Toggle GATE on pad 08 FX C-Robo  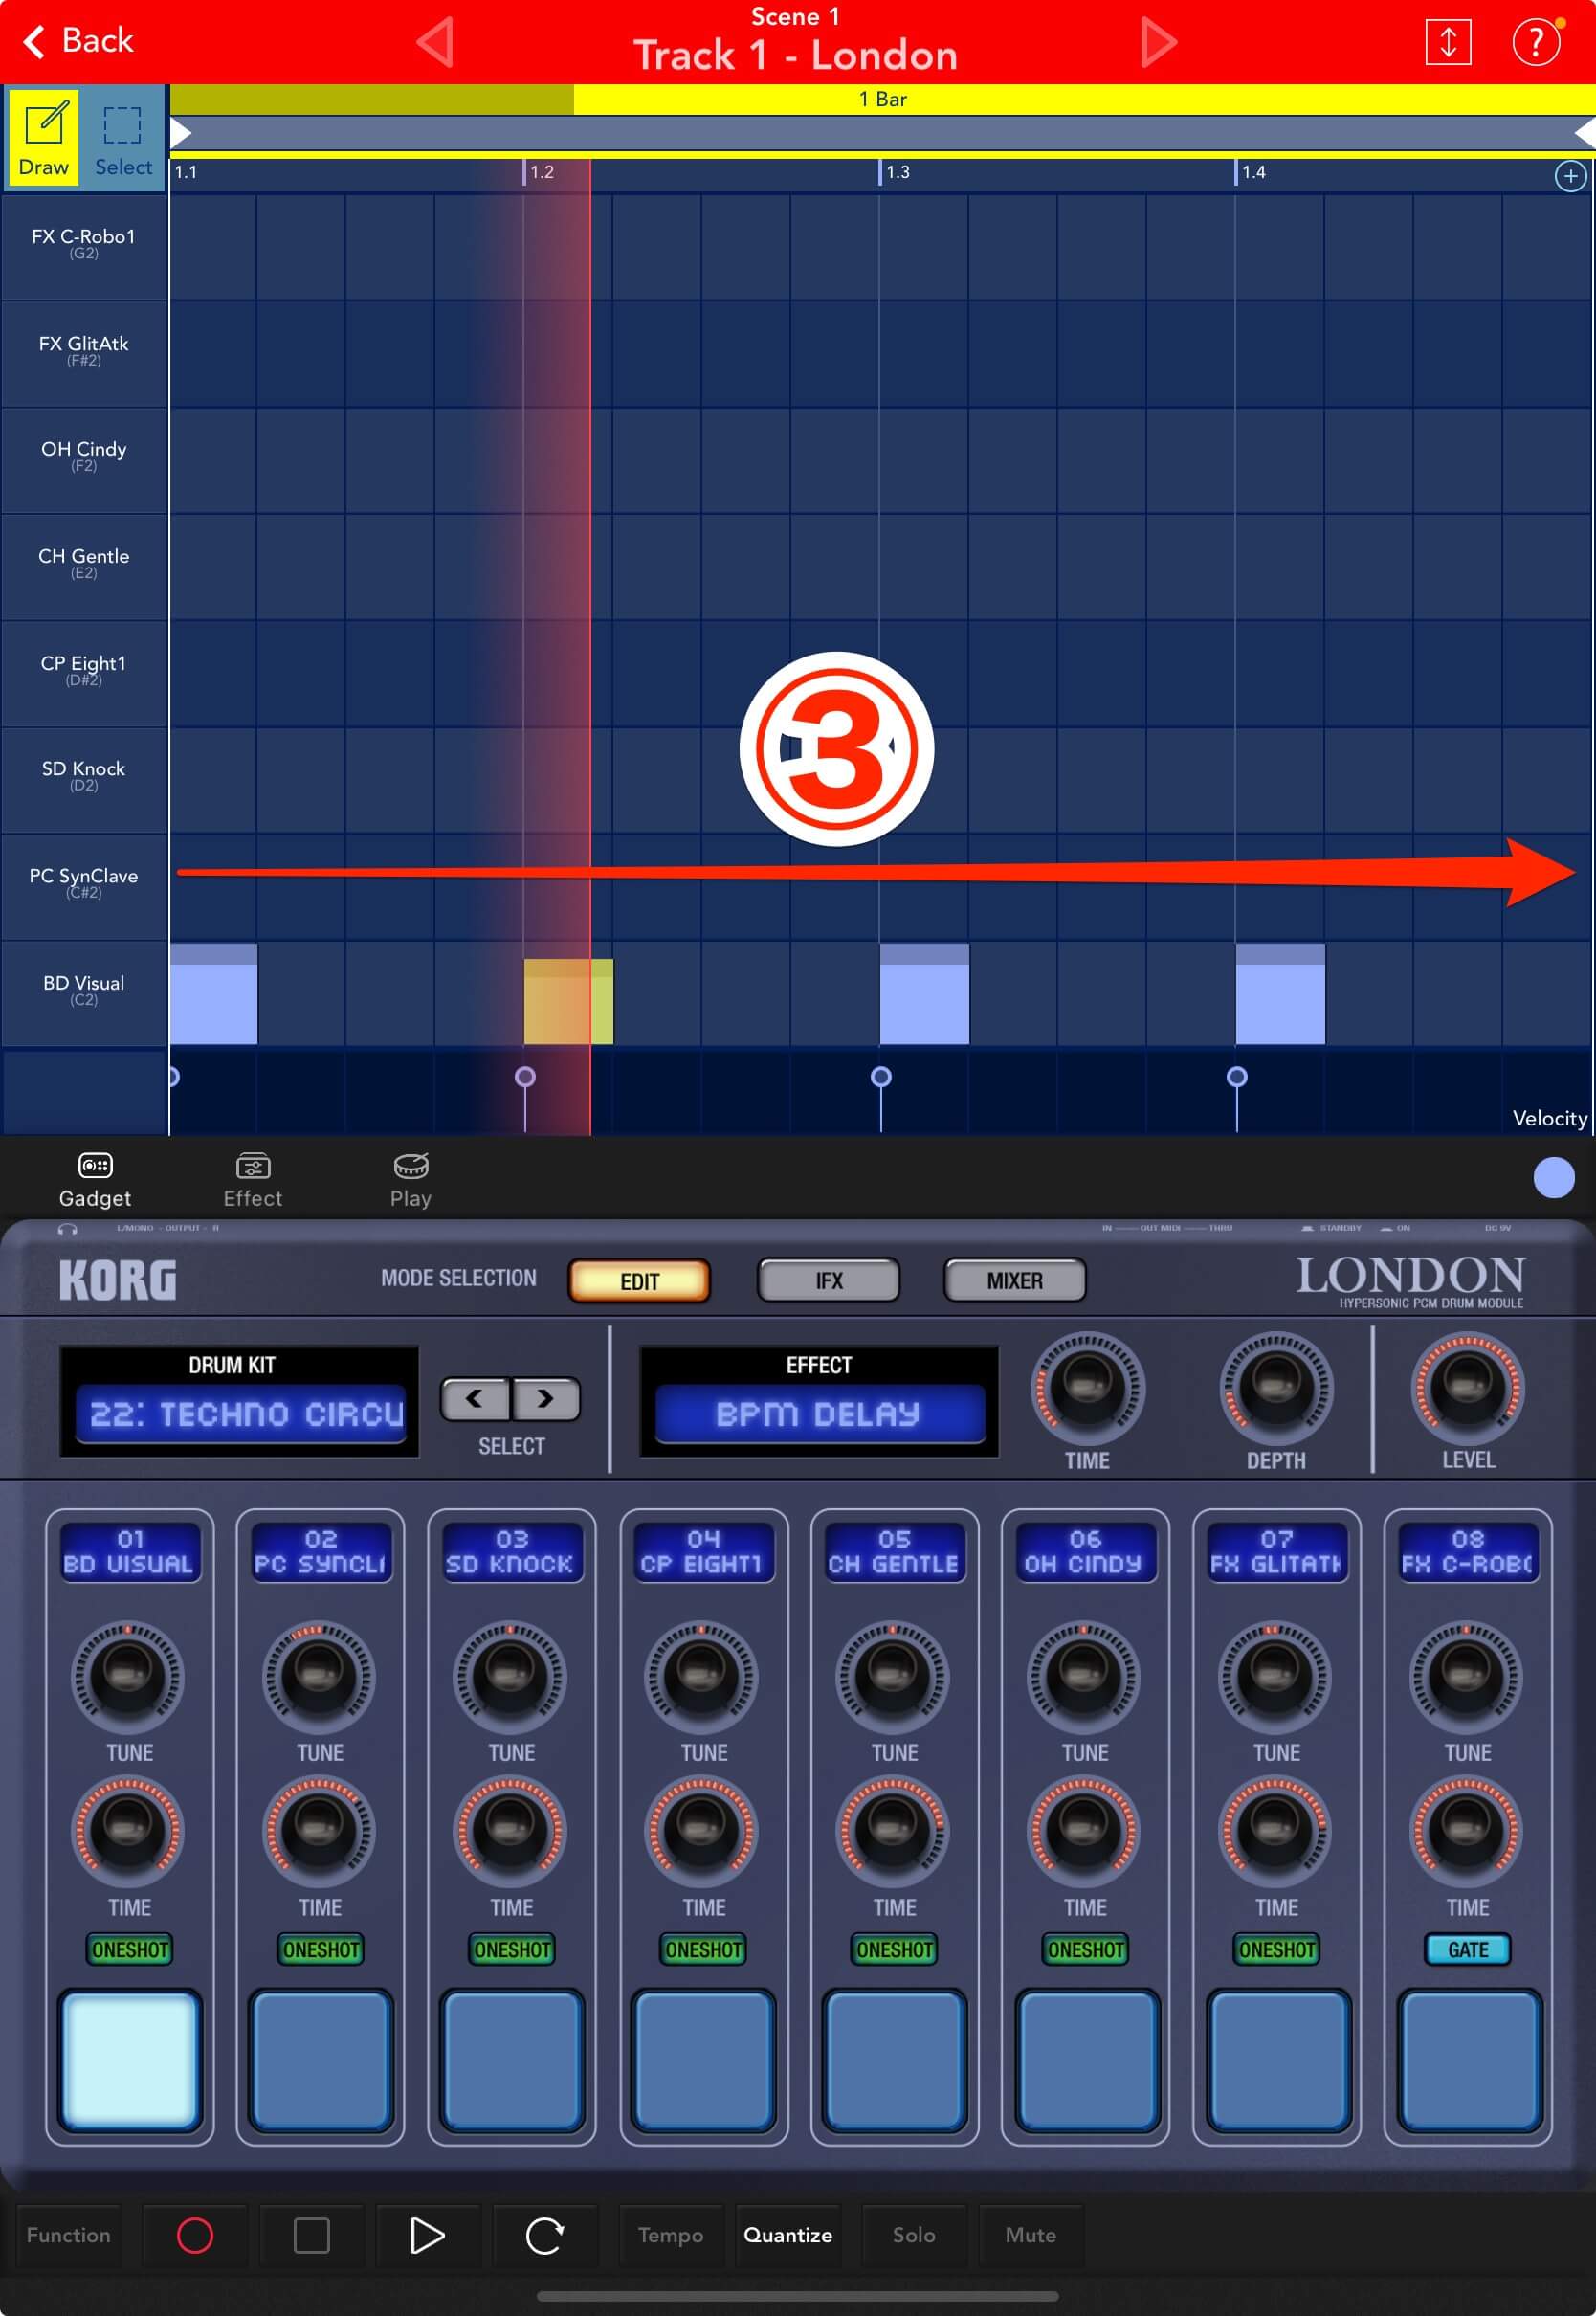[x=1467, y=1949]
